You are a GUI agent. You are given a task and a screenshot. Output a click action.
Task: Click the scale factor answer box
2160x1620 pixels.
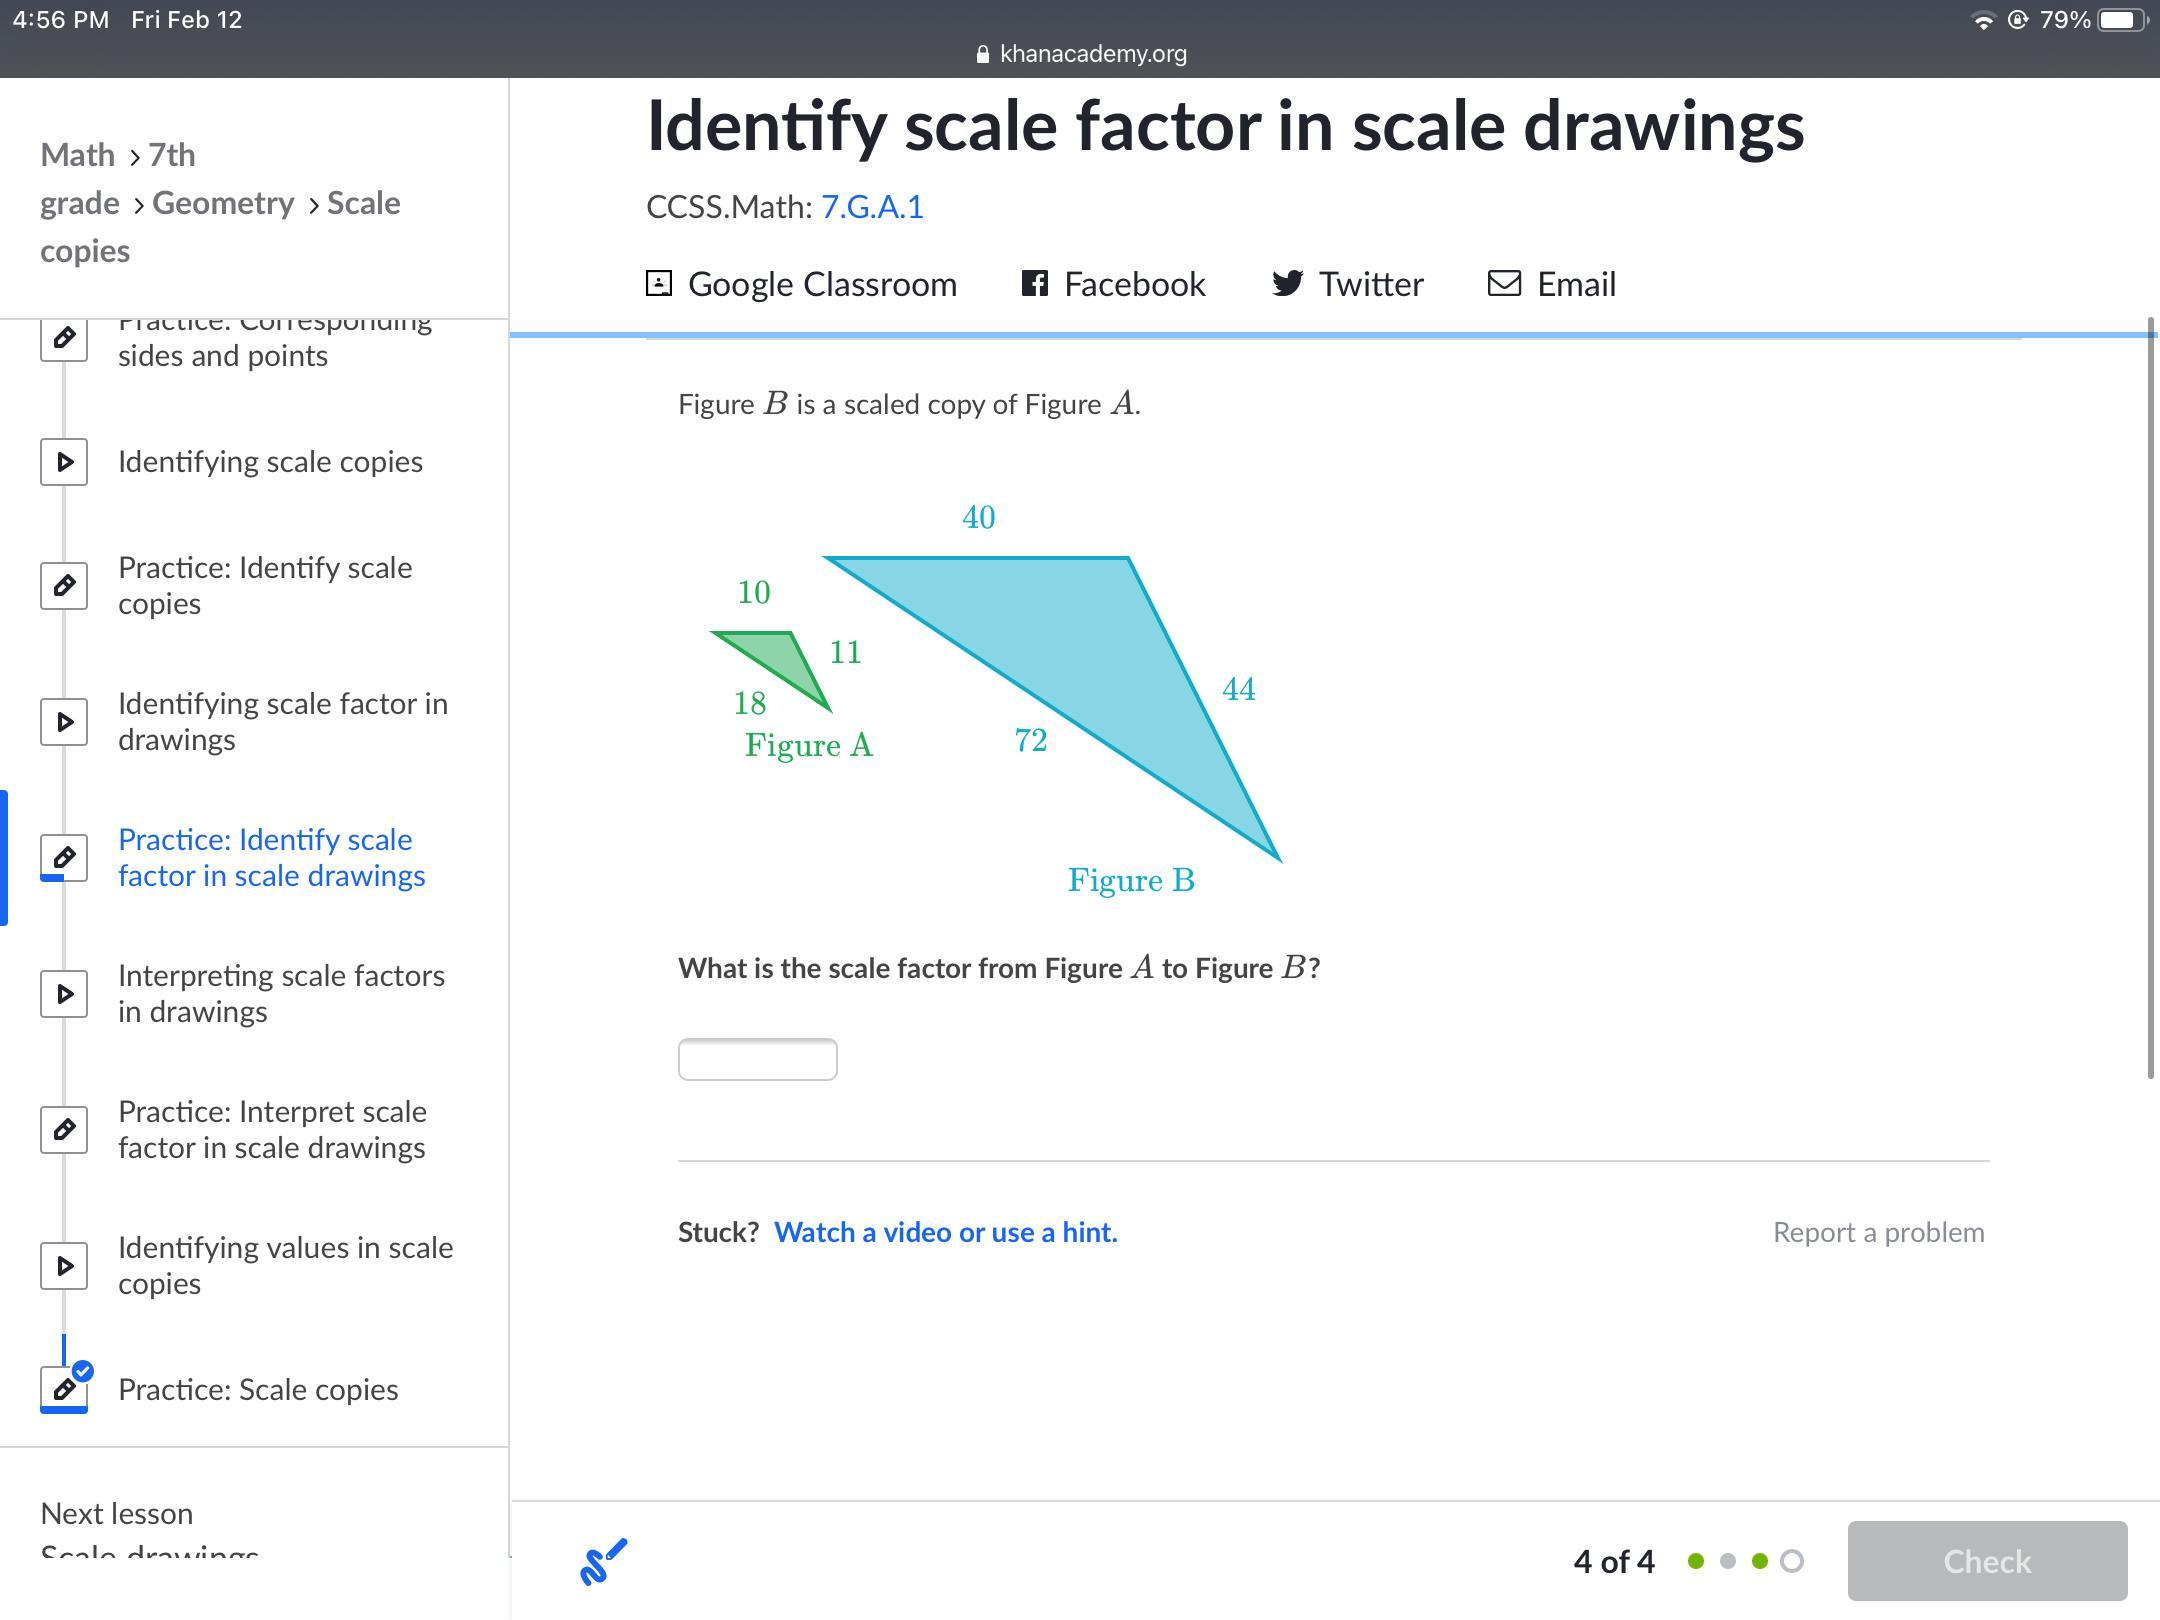point(757,1059)
